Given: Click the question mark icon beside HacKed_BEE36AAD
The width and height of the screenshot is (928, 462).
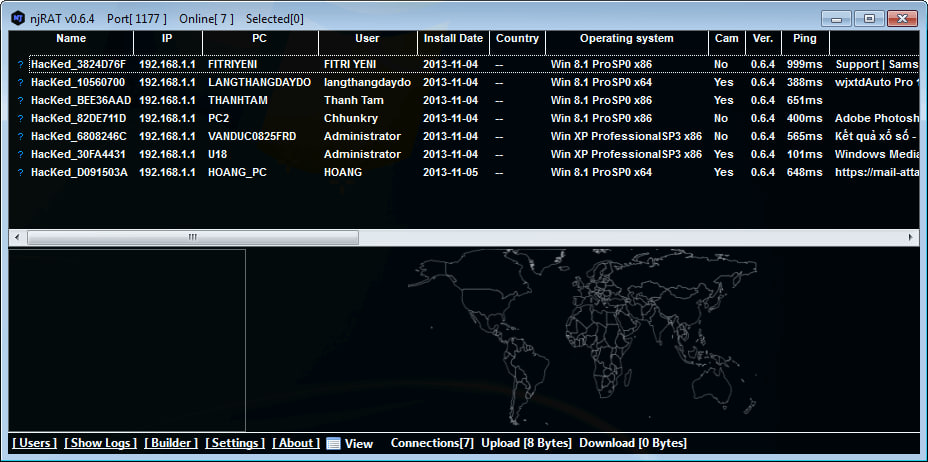Looking at the screenshot, I should pyautogui.click(x=19, y=101).
